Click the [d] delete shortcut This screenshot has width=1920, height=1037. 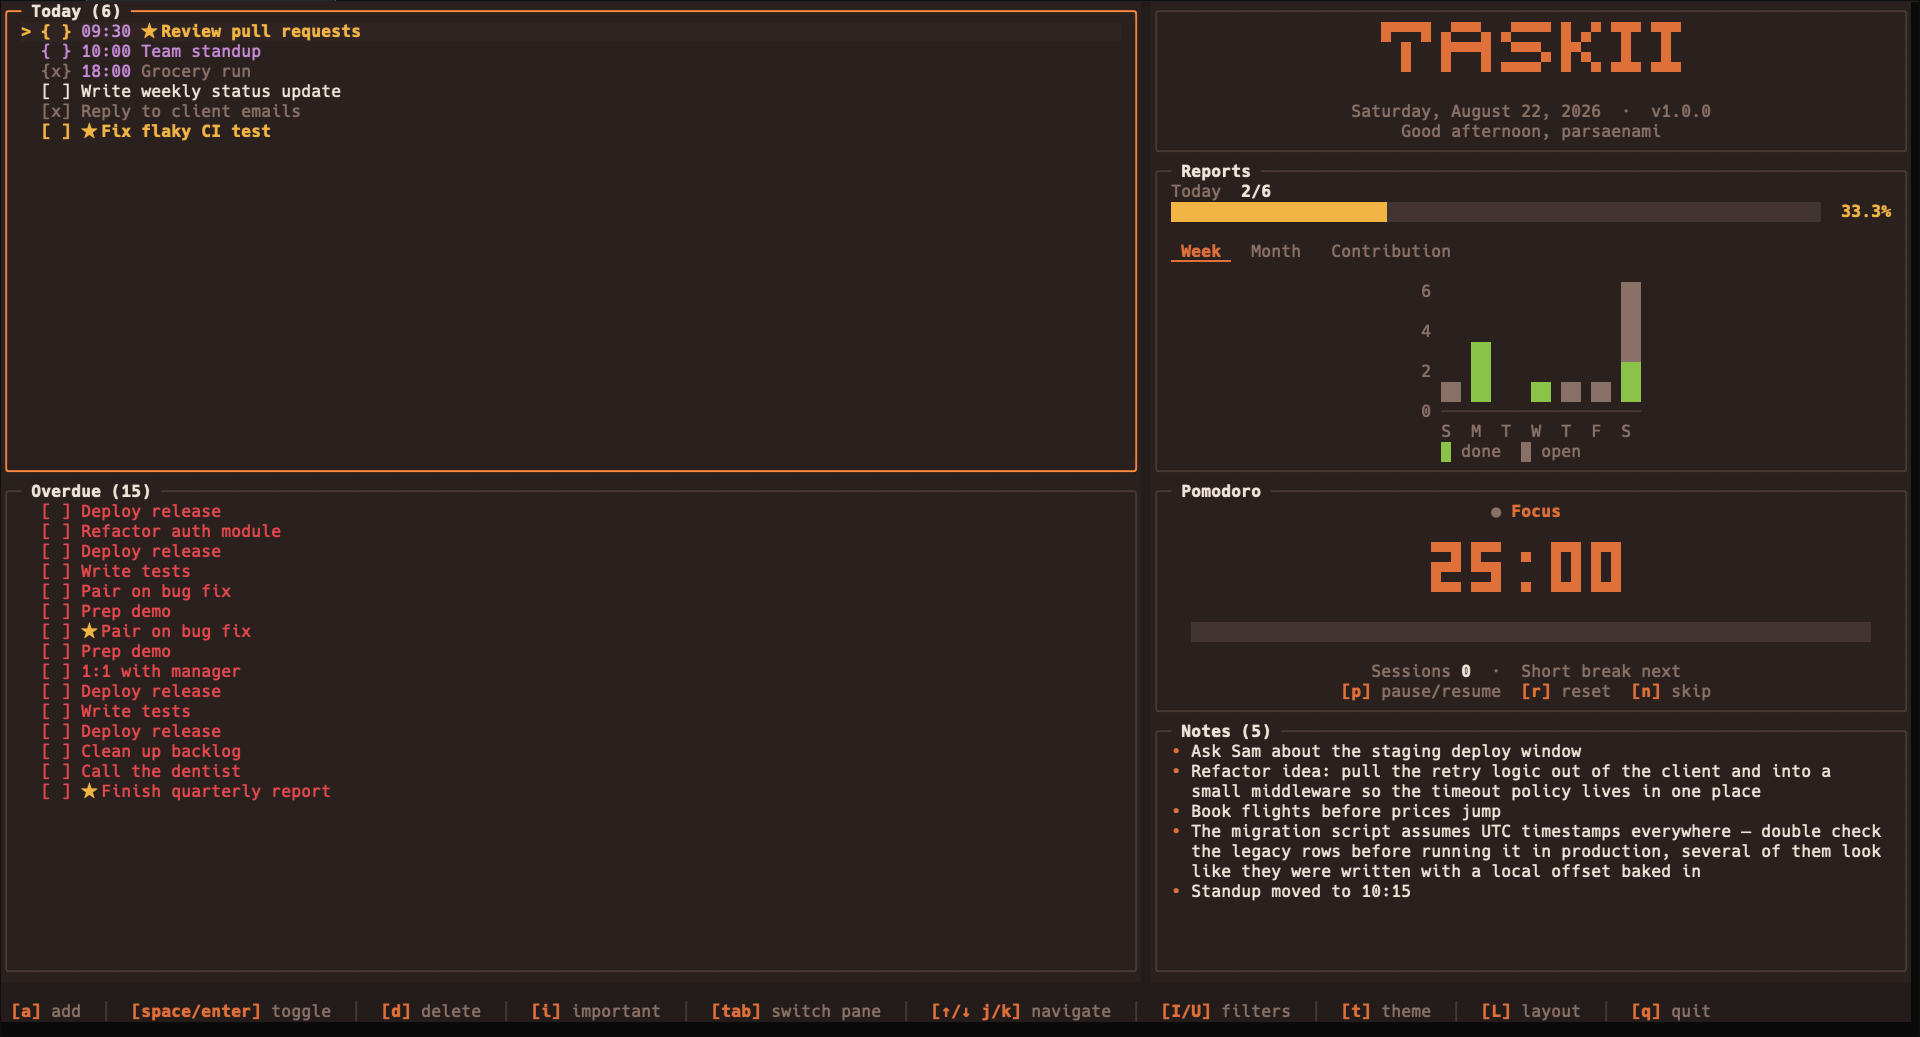[x=431, y=1011]
